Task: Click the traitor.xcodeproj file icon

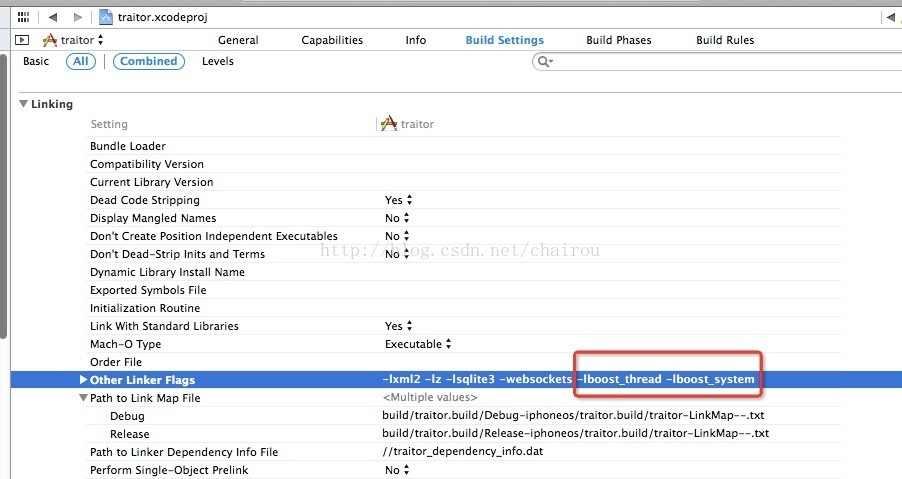Action: pos(106,17)
